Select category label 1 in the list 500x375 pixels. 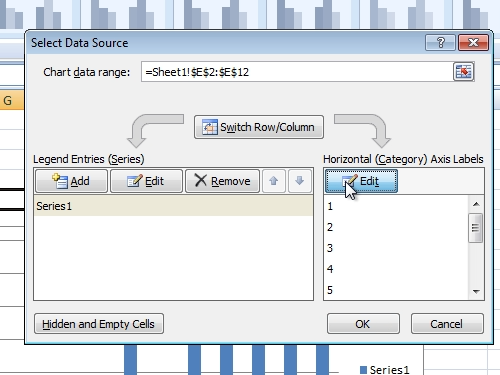click(396, 206)
